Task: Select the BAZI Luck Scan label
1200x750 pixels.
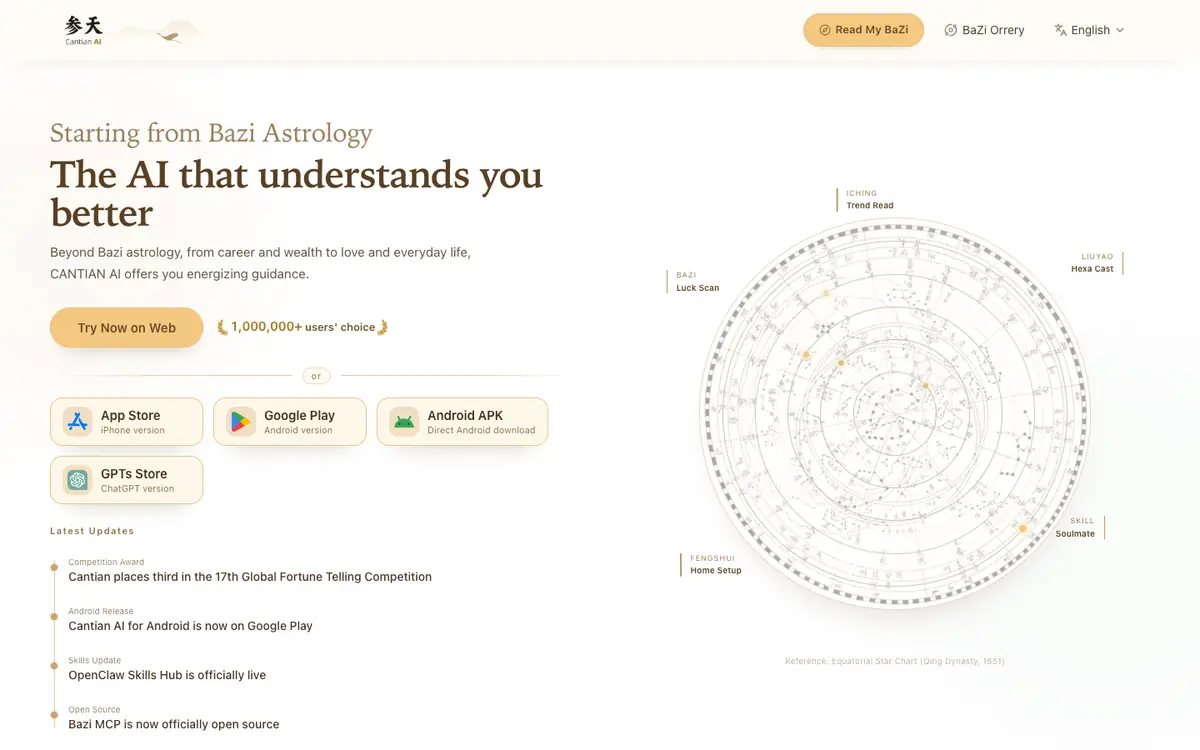Action: tap(695, 281)
